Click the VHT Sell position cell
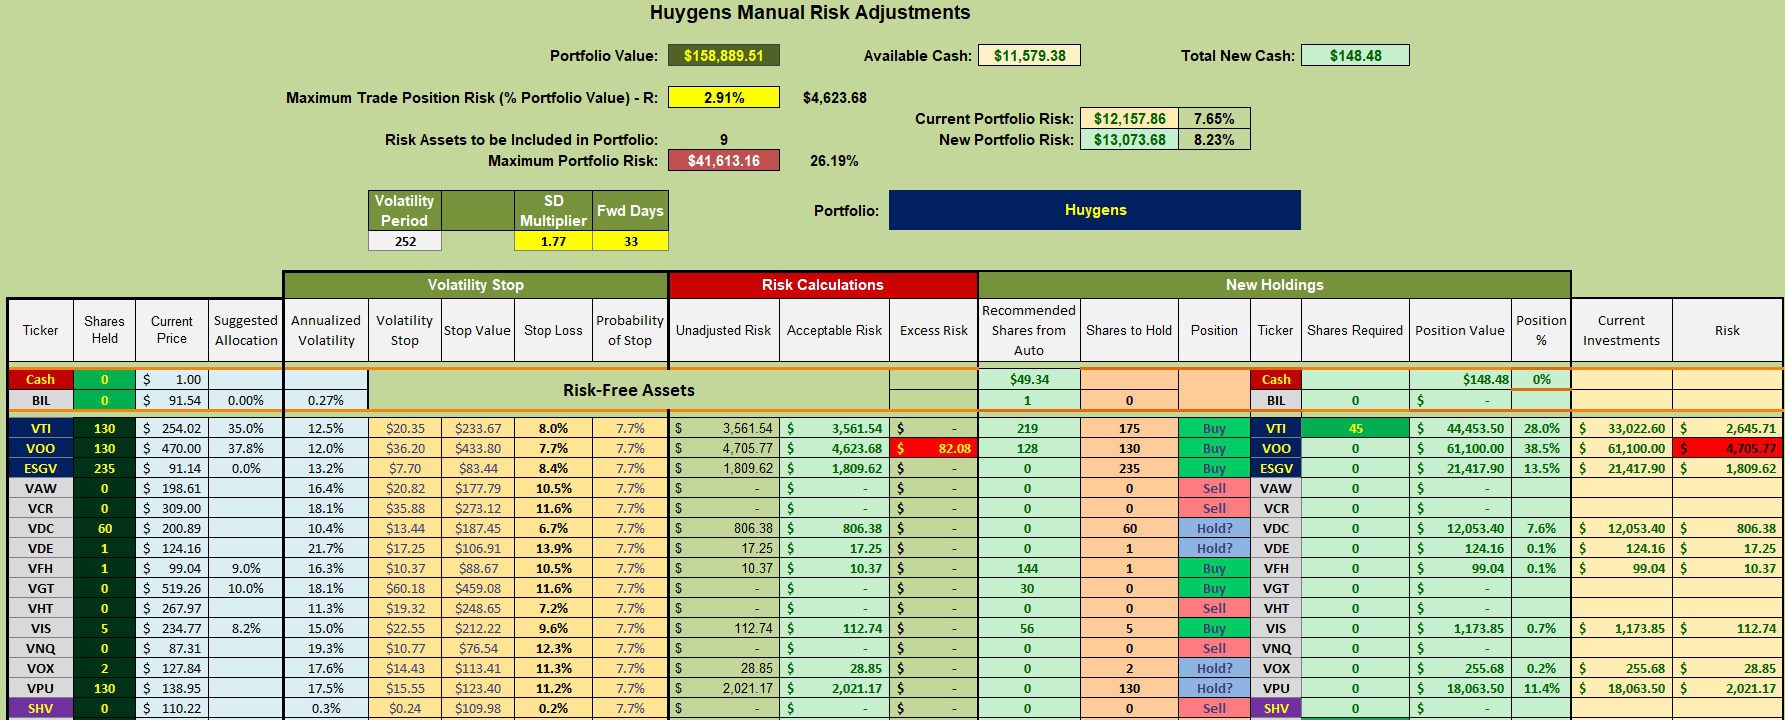1785x720 pixels. pos(1214,608)
